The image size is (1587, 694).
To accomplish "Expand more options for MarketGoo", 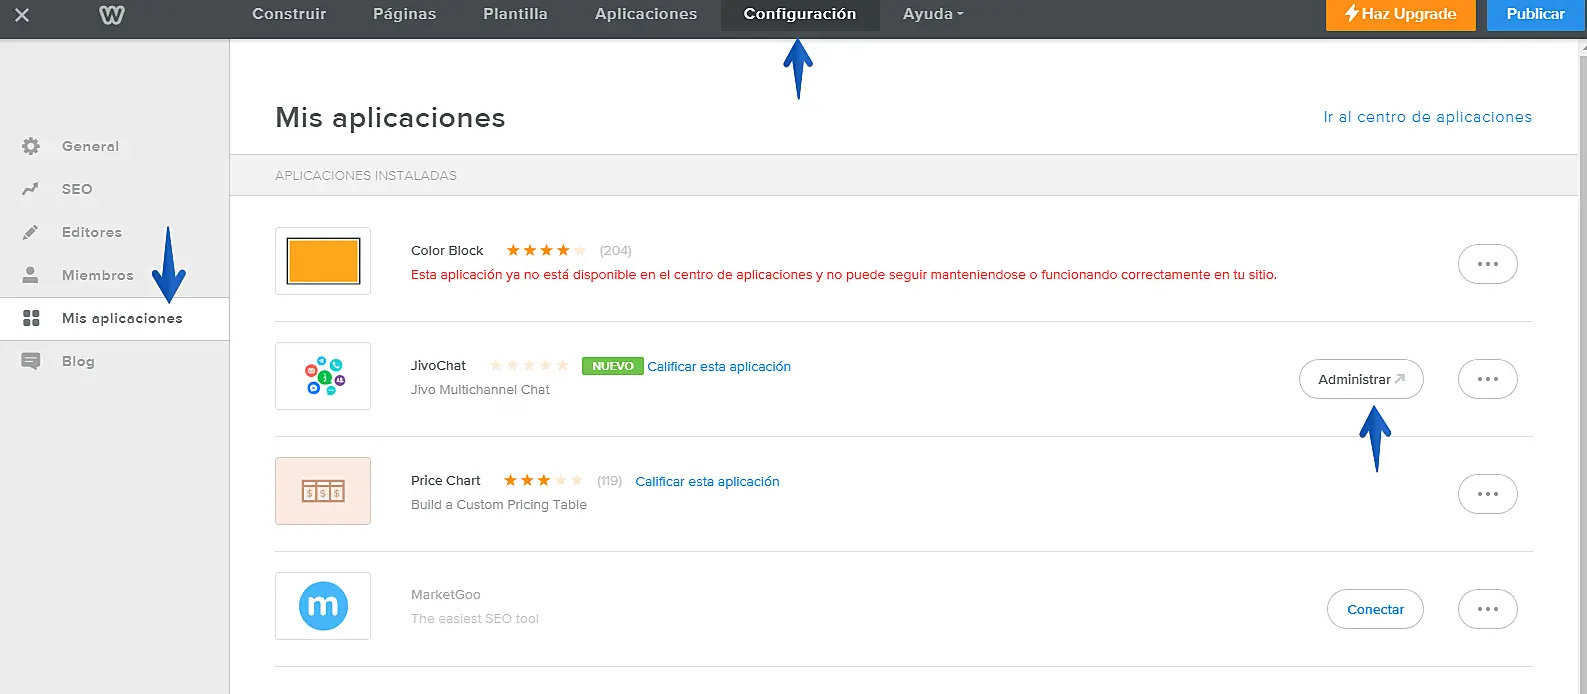I will [x=1487, y=609].
